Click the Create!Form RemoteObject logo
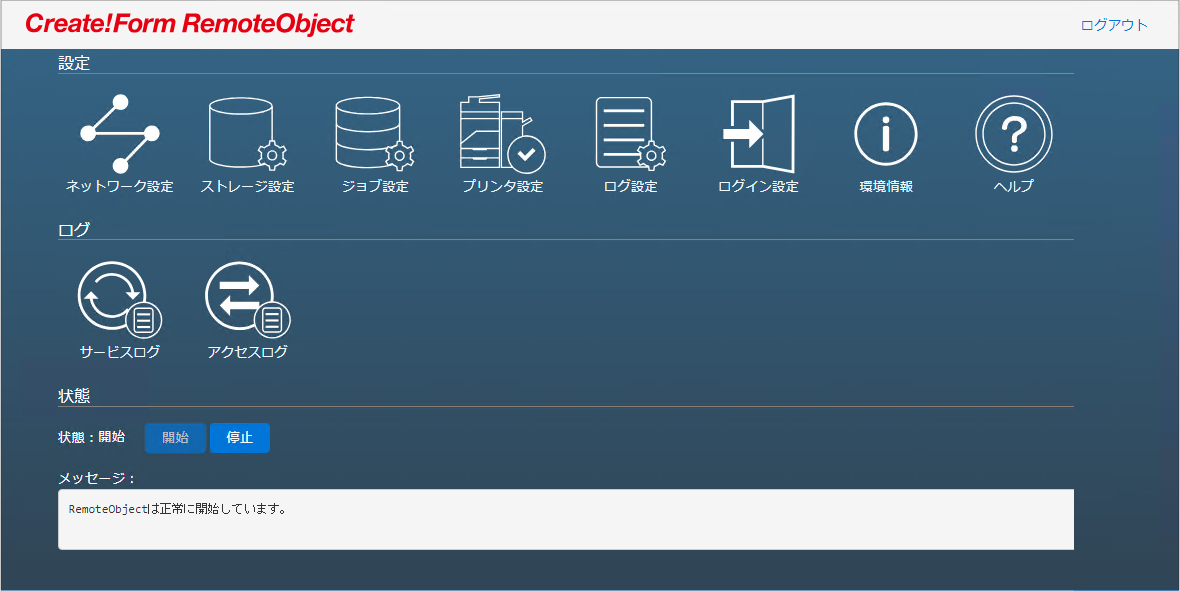Image resolution: width=1180 pixels, height=591 pixels. point(189,24)
